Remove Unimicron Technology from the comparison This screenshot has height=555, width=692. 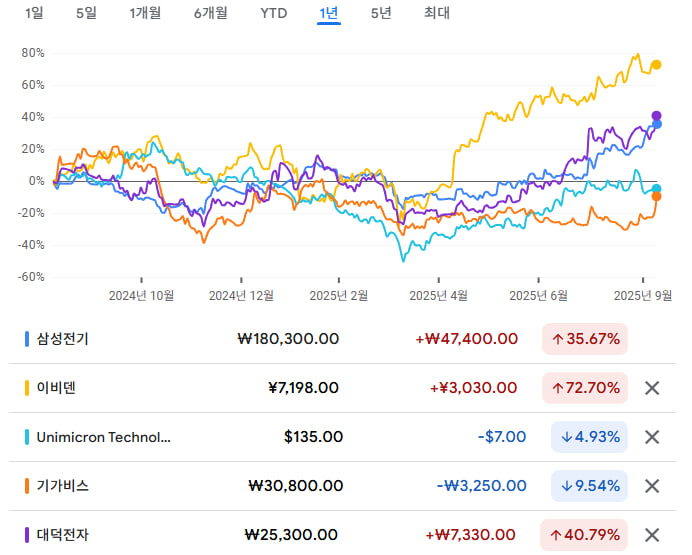(x=651, y=437)
